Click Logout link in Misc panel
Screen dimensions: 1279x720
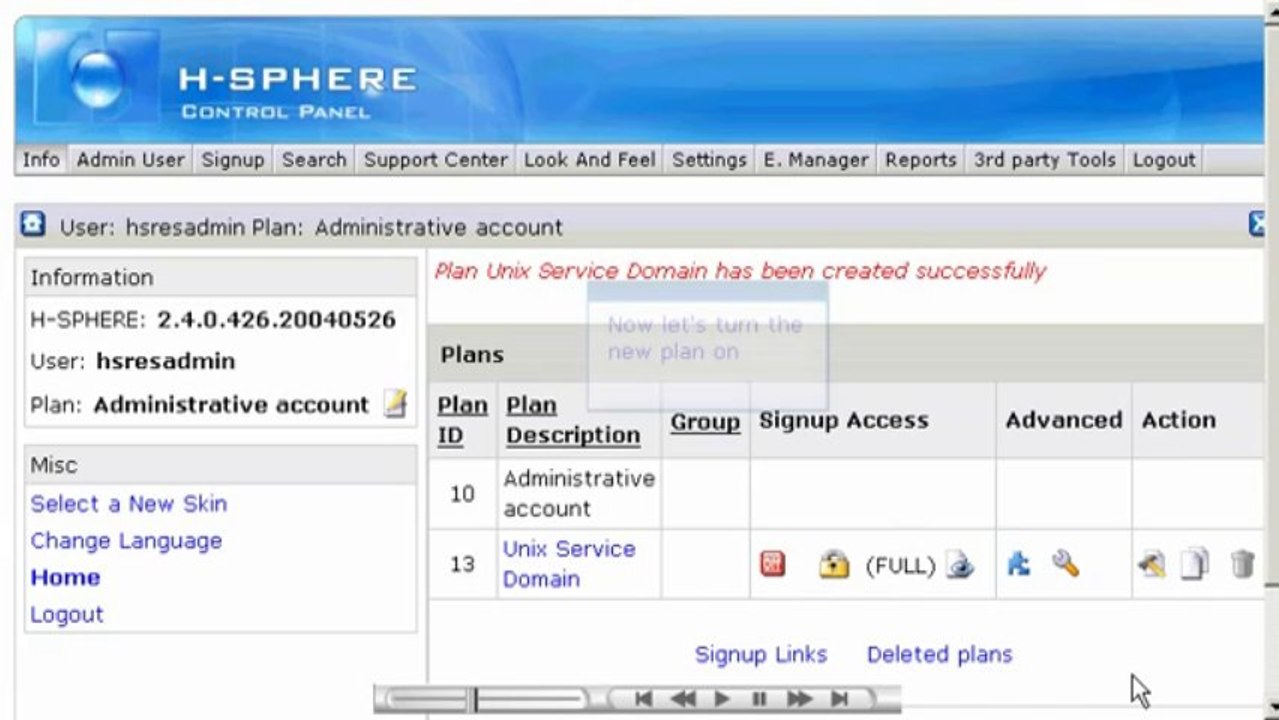coord(67,614)
